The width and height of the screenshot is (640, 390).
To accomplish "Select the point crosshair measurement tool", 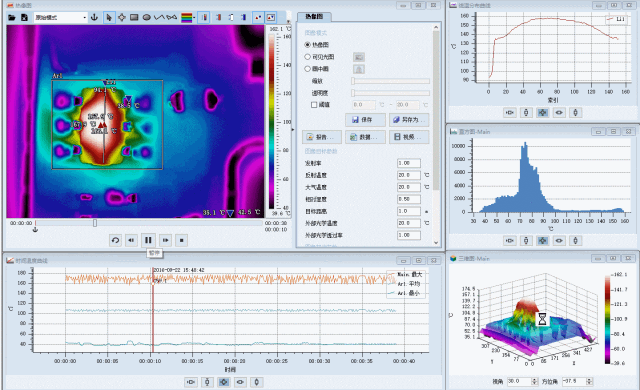I will 122,18.
